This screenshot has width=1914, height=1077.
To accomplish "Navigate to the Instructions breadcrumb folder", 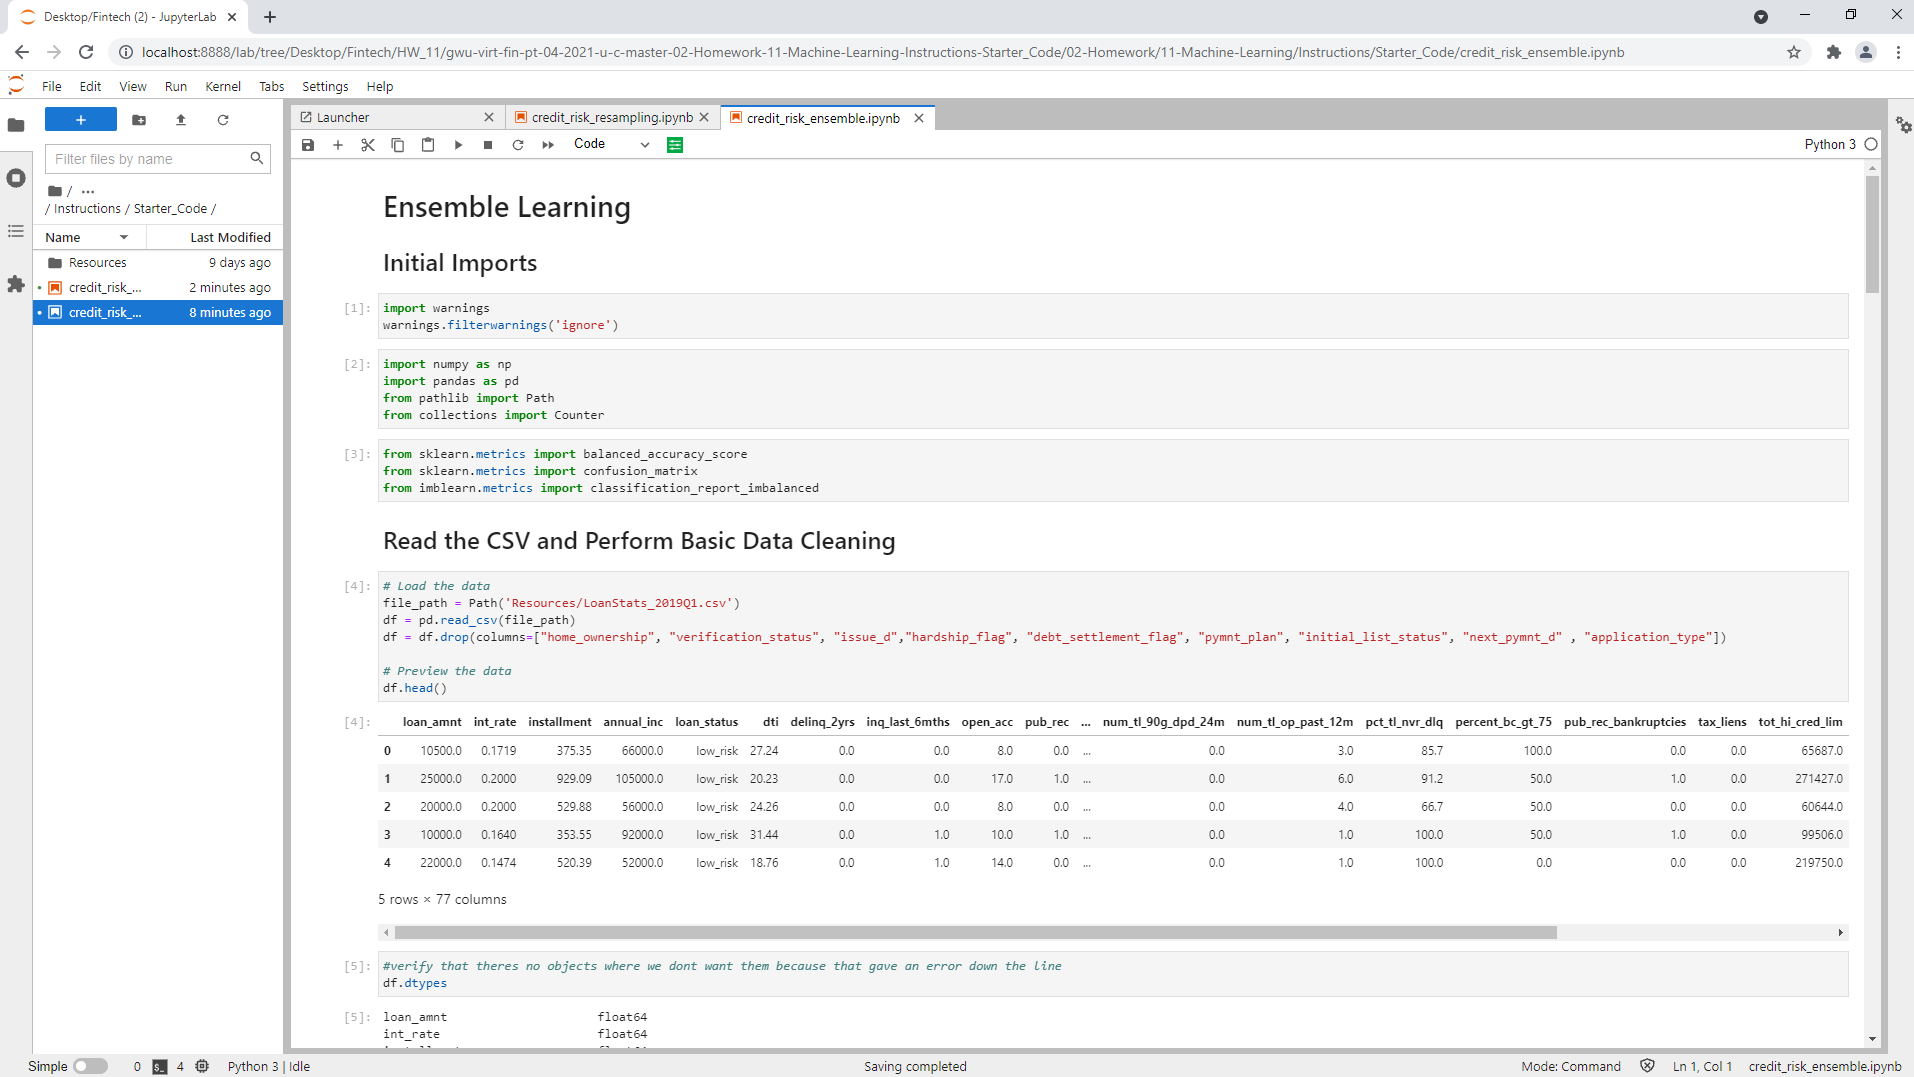I will click(87, 209).
